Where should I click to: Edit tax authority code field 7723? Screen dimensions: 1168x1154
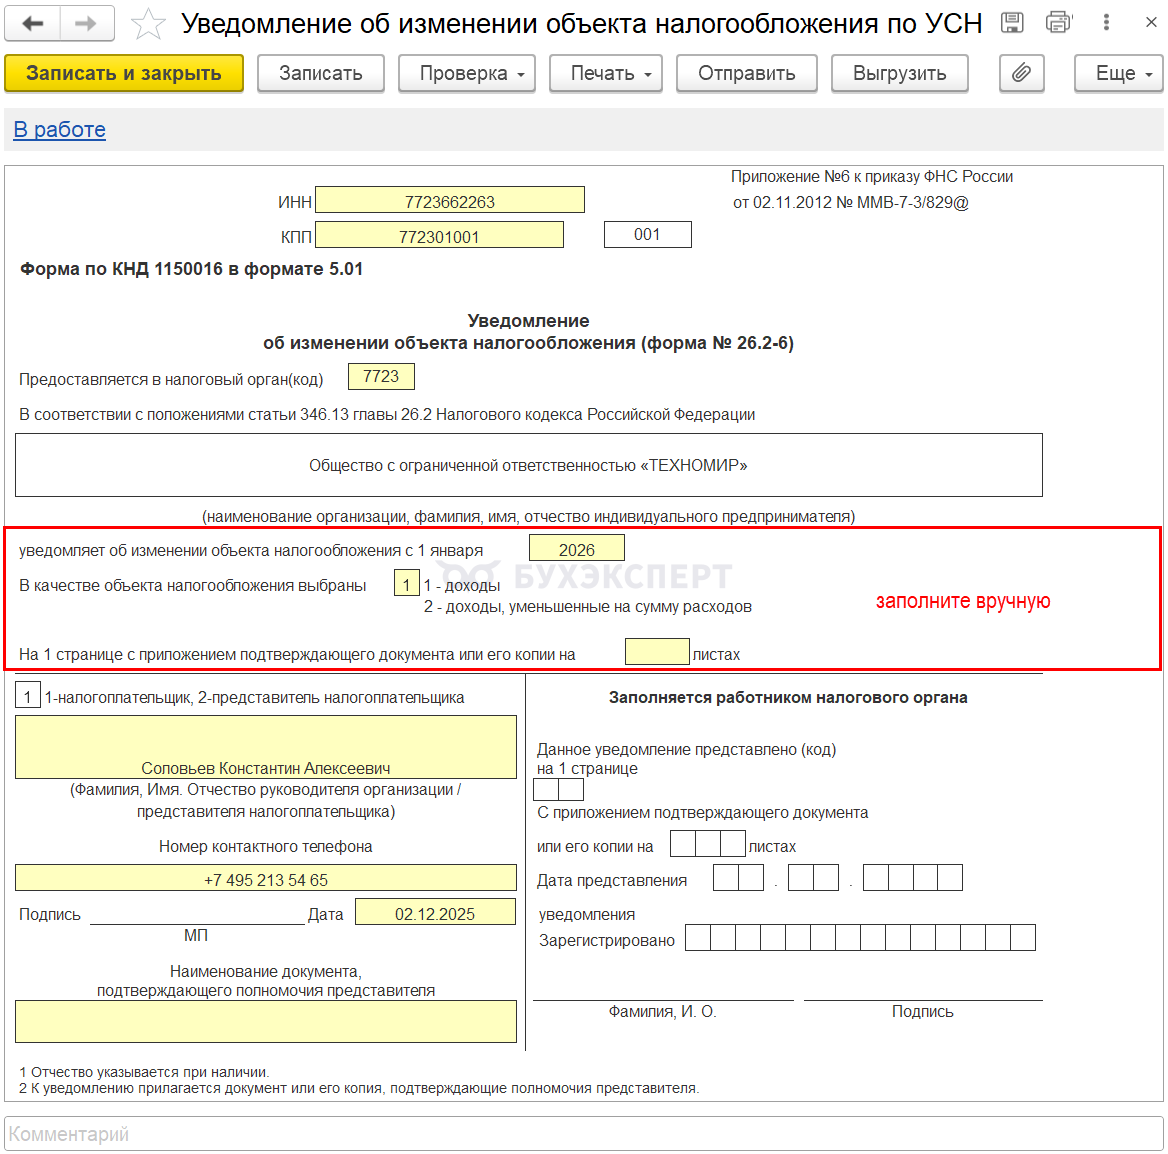[x=381, y=376]
